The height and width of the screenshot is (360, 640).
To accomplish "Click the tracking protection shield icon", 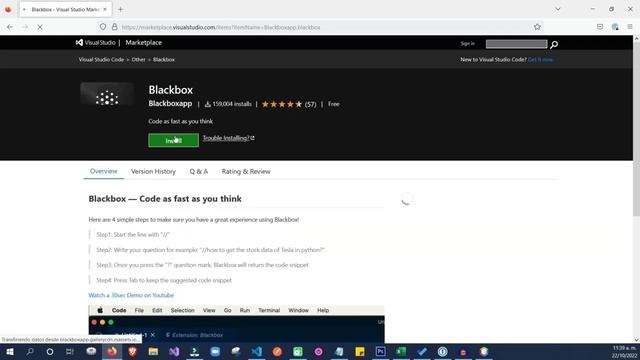I will tap(103, 27).
